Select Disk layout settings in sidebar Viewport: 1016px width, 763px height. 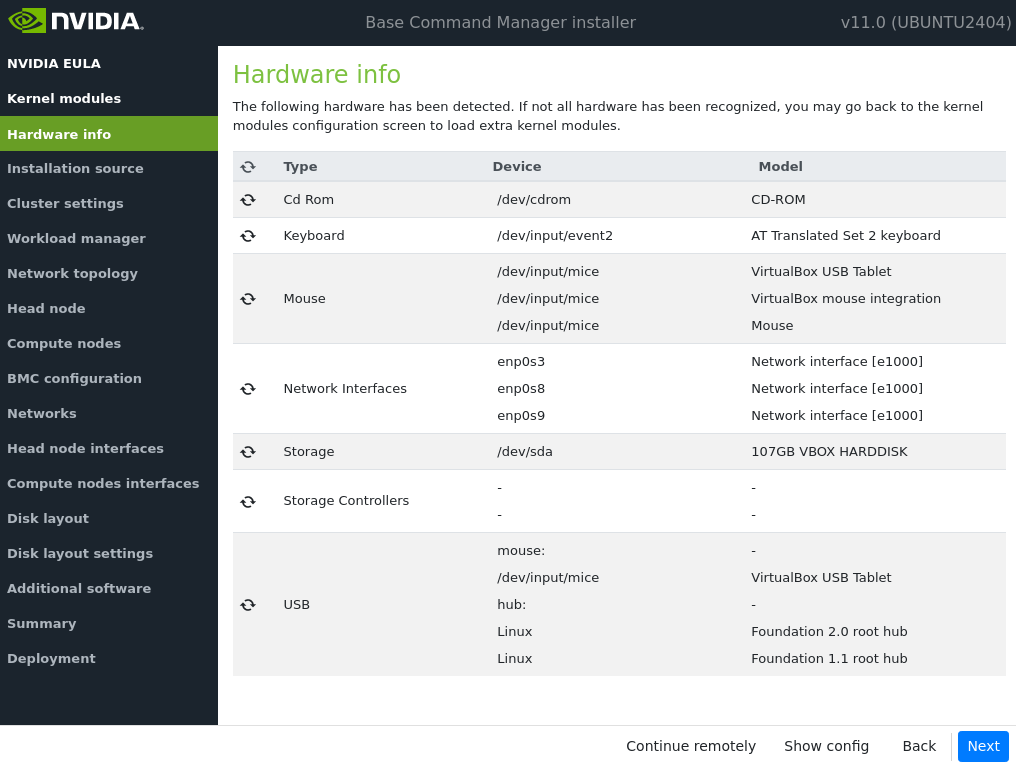pyautogui.click(x=109, y=553)
